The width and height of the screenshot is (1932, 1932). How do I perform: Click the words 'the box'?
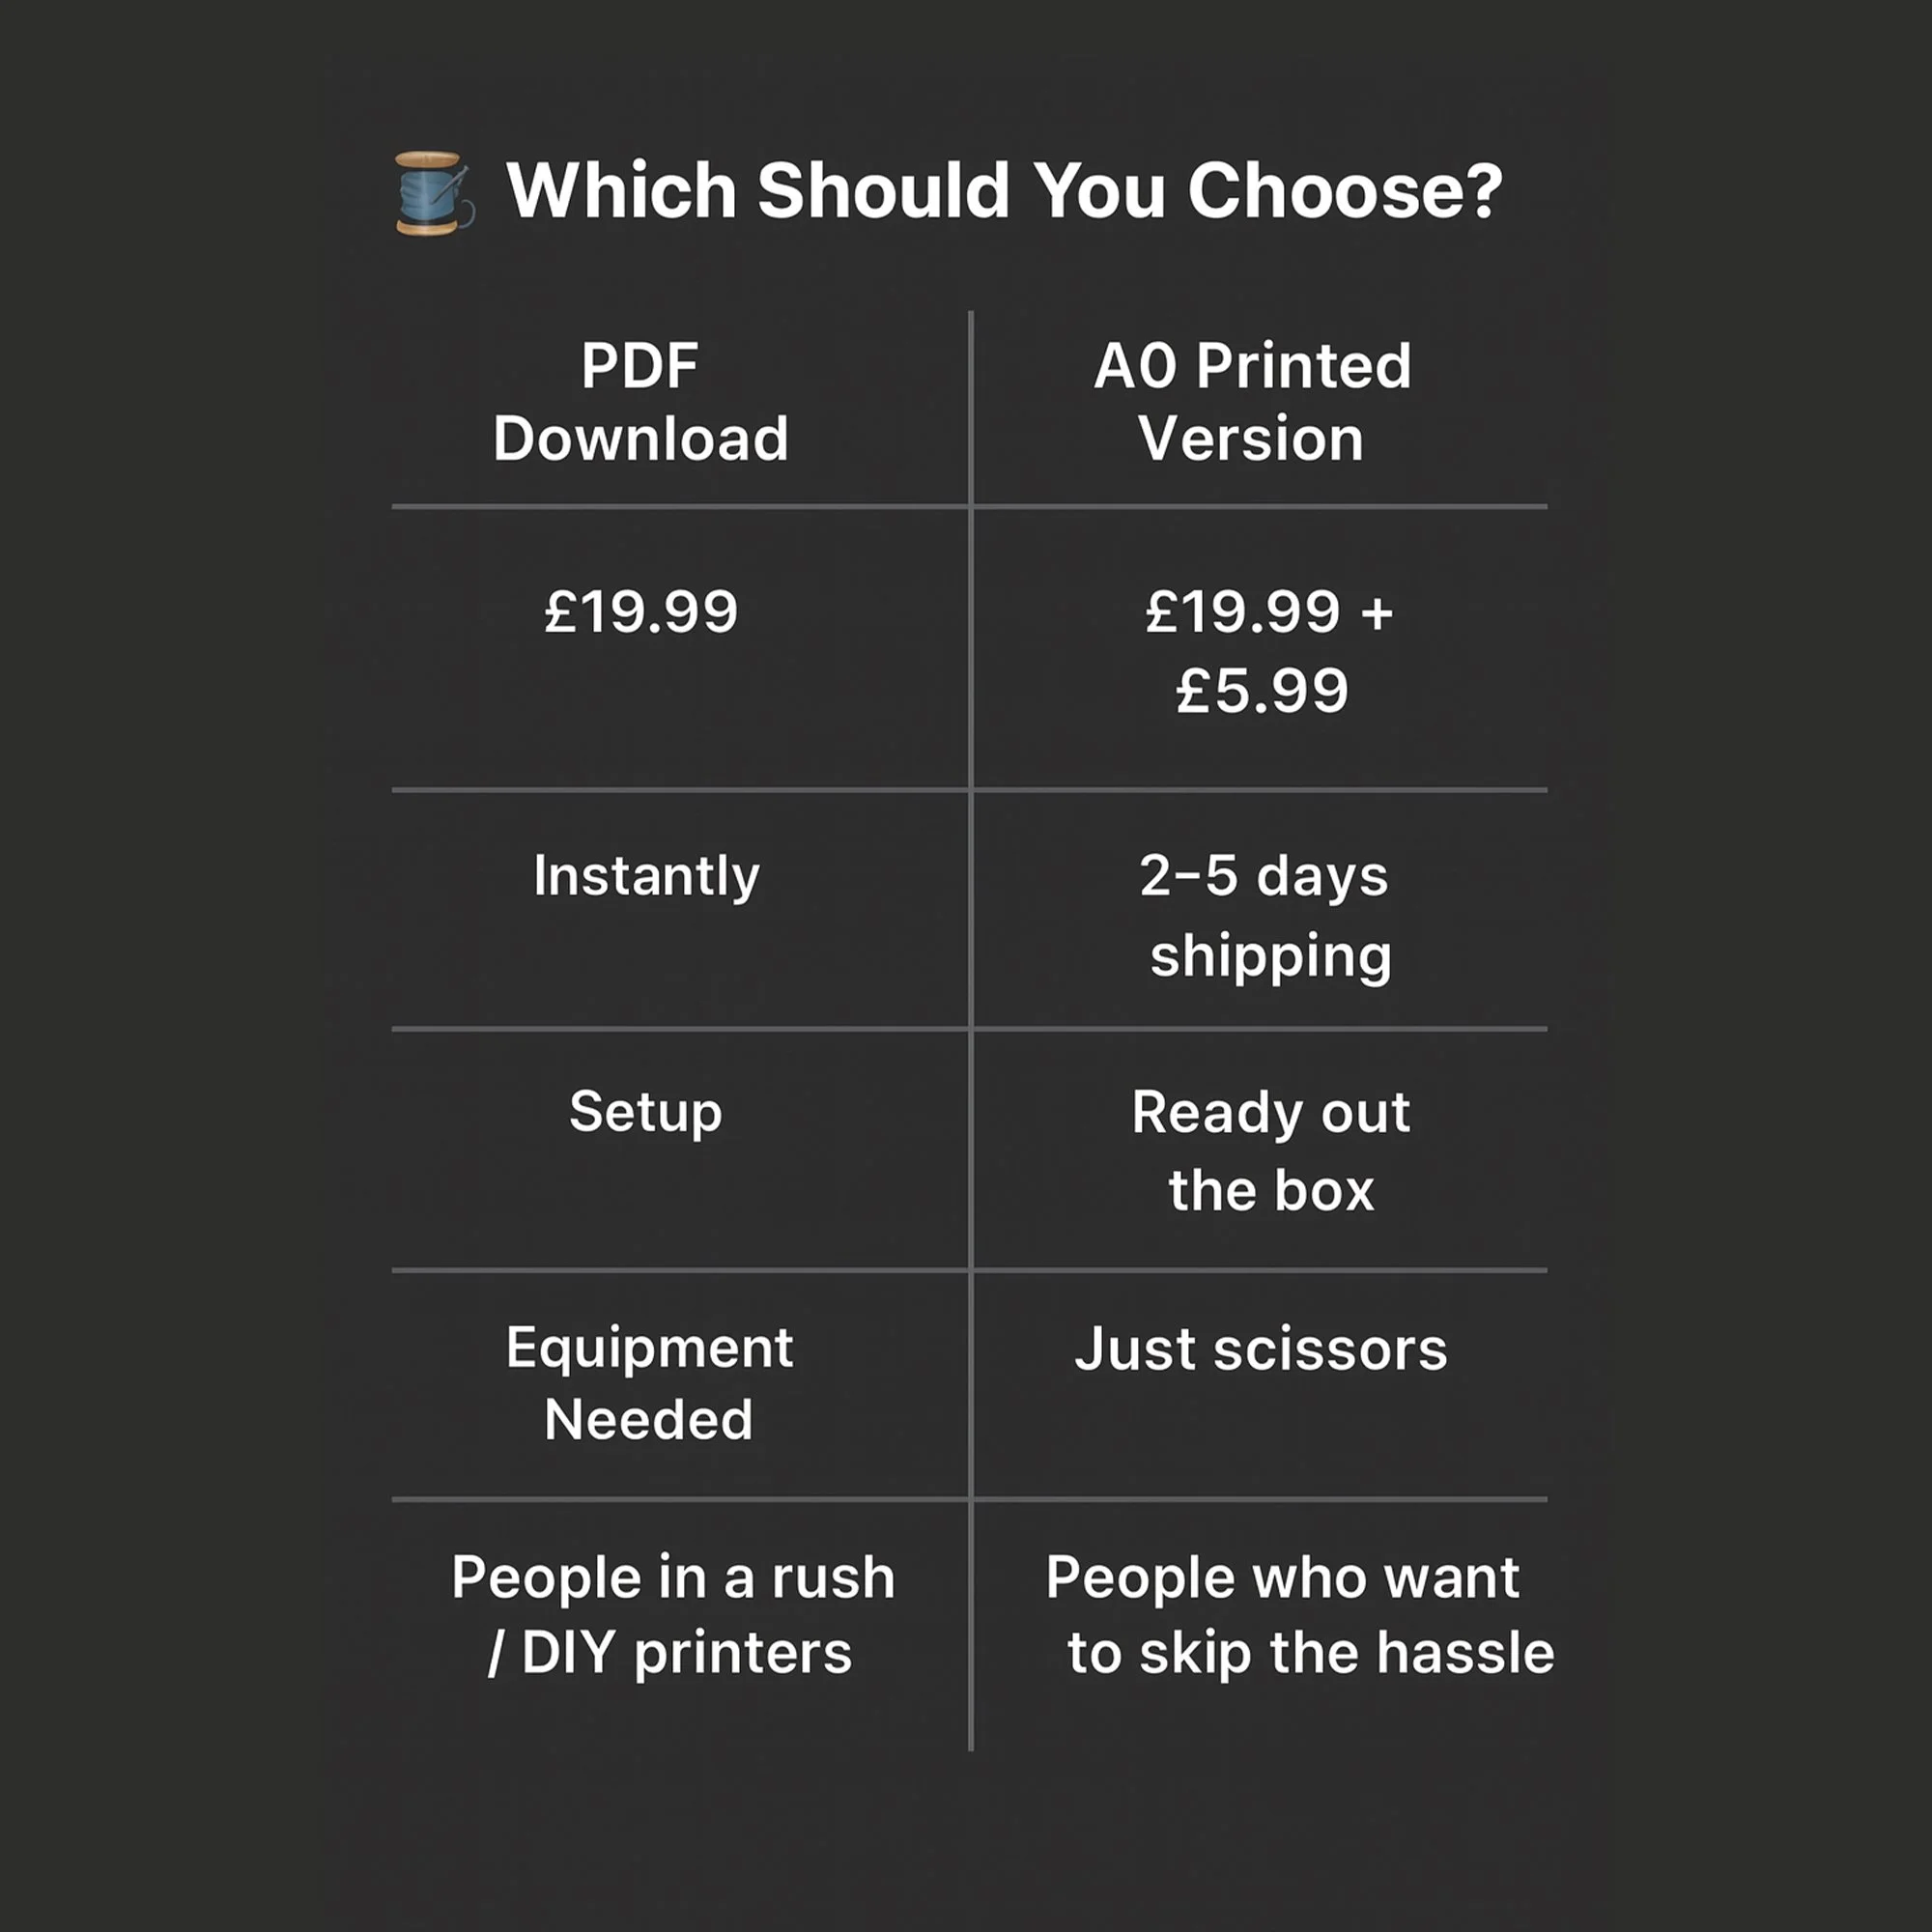[1271, 1191]
